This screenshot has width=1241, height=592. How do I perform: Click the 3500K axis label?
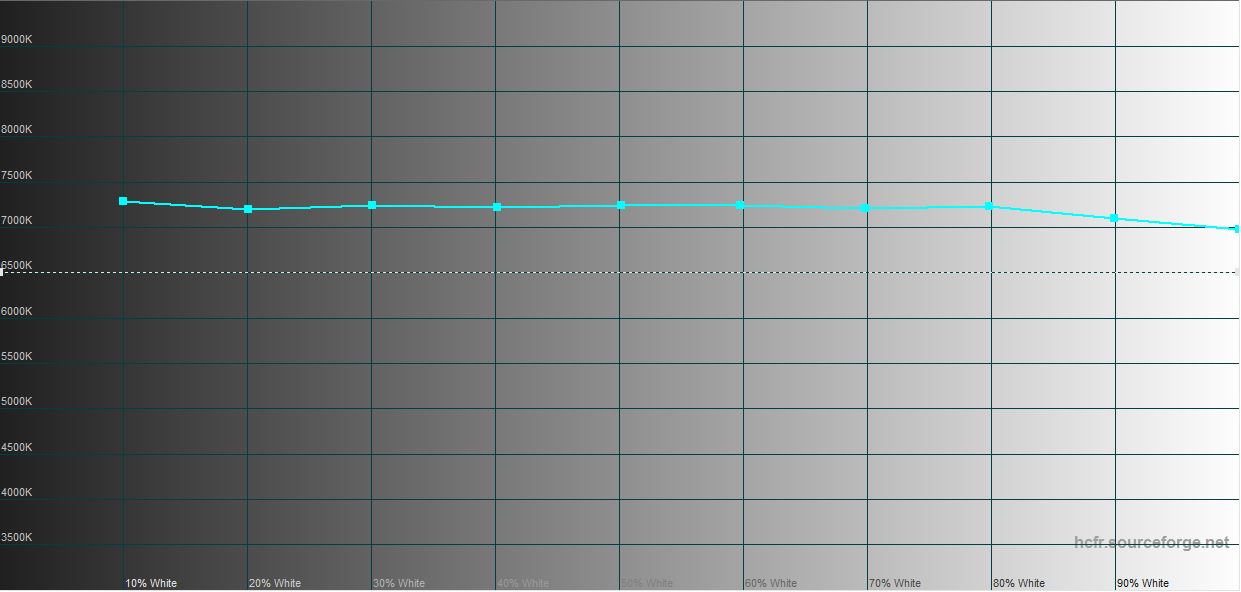click(x=17, y=537)
